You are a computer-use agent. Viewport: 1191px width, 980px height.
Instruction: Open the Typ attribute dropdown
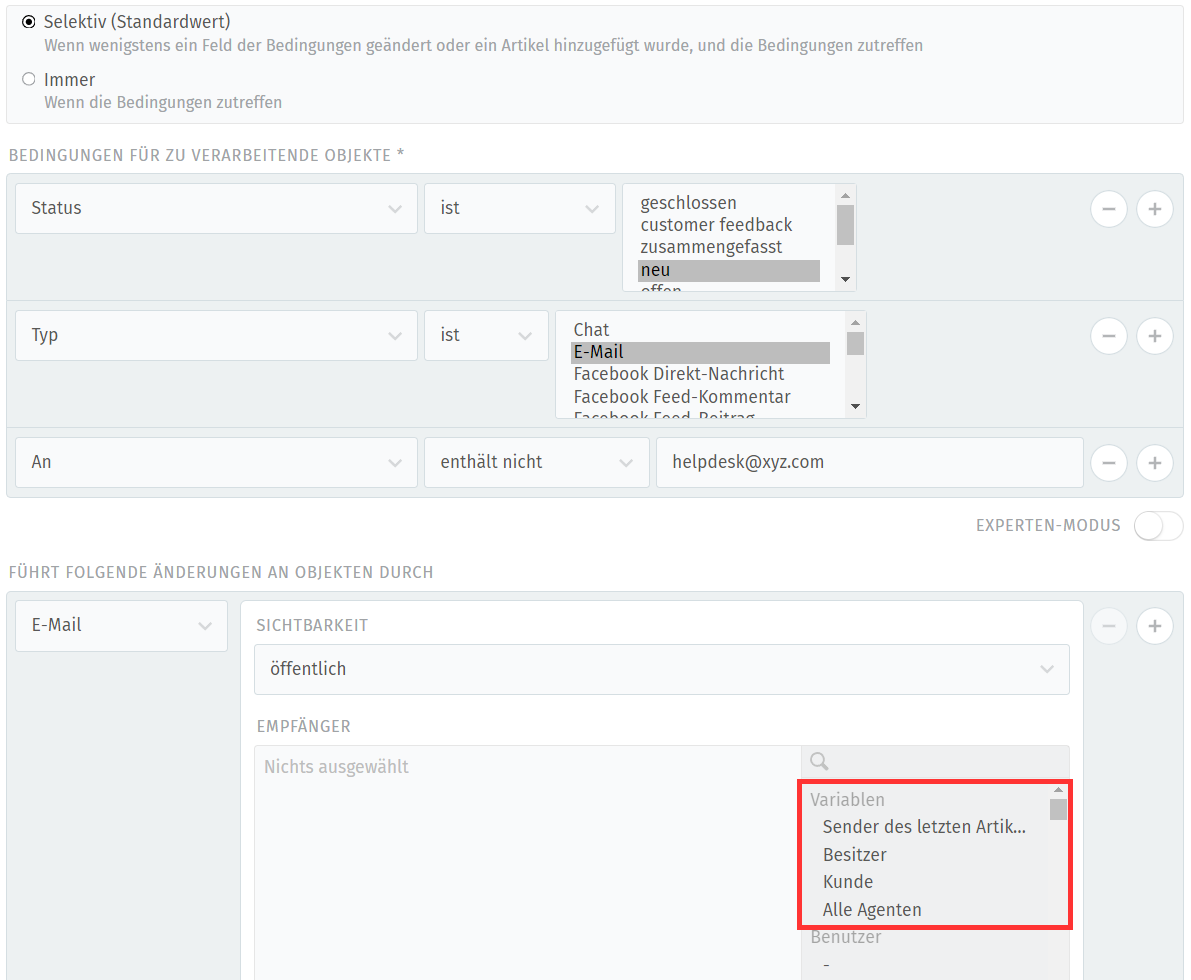pos(216,335)
